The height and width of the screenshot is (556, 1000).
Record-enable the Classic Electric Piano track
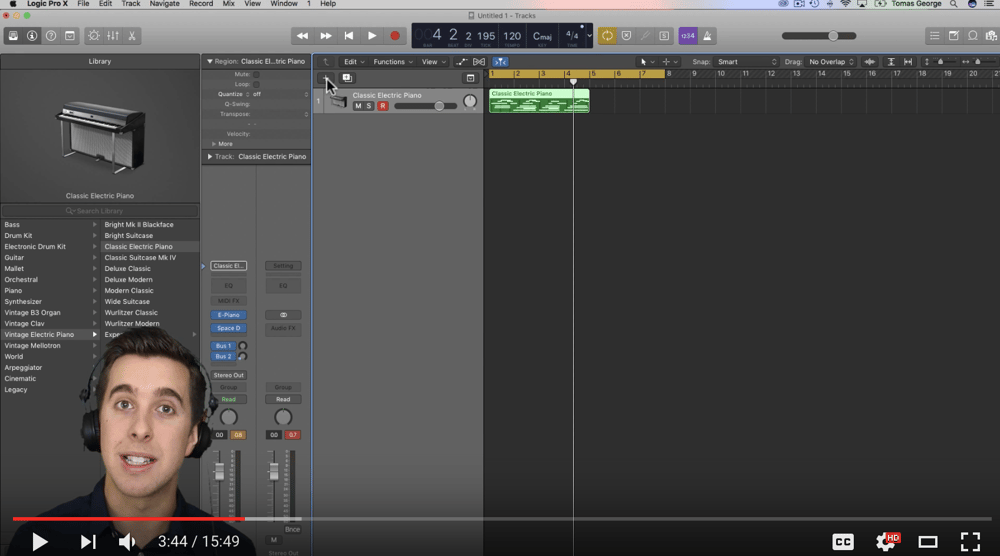coord(383,106)
